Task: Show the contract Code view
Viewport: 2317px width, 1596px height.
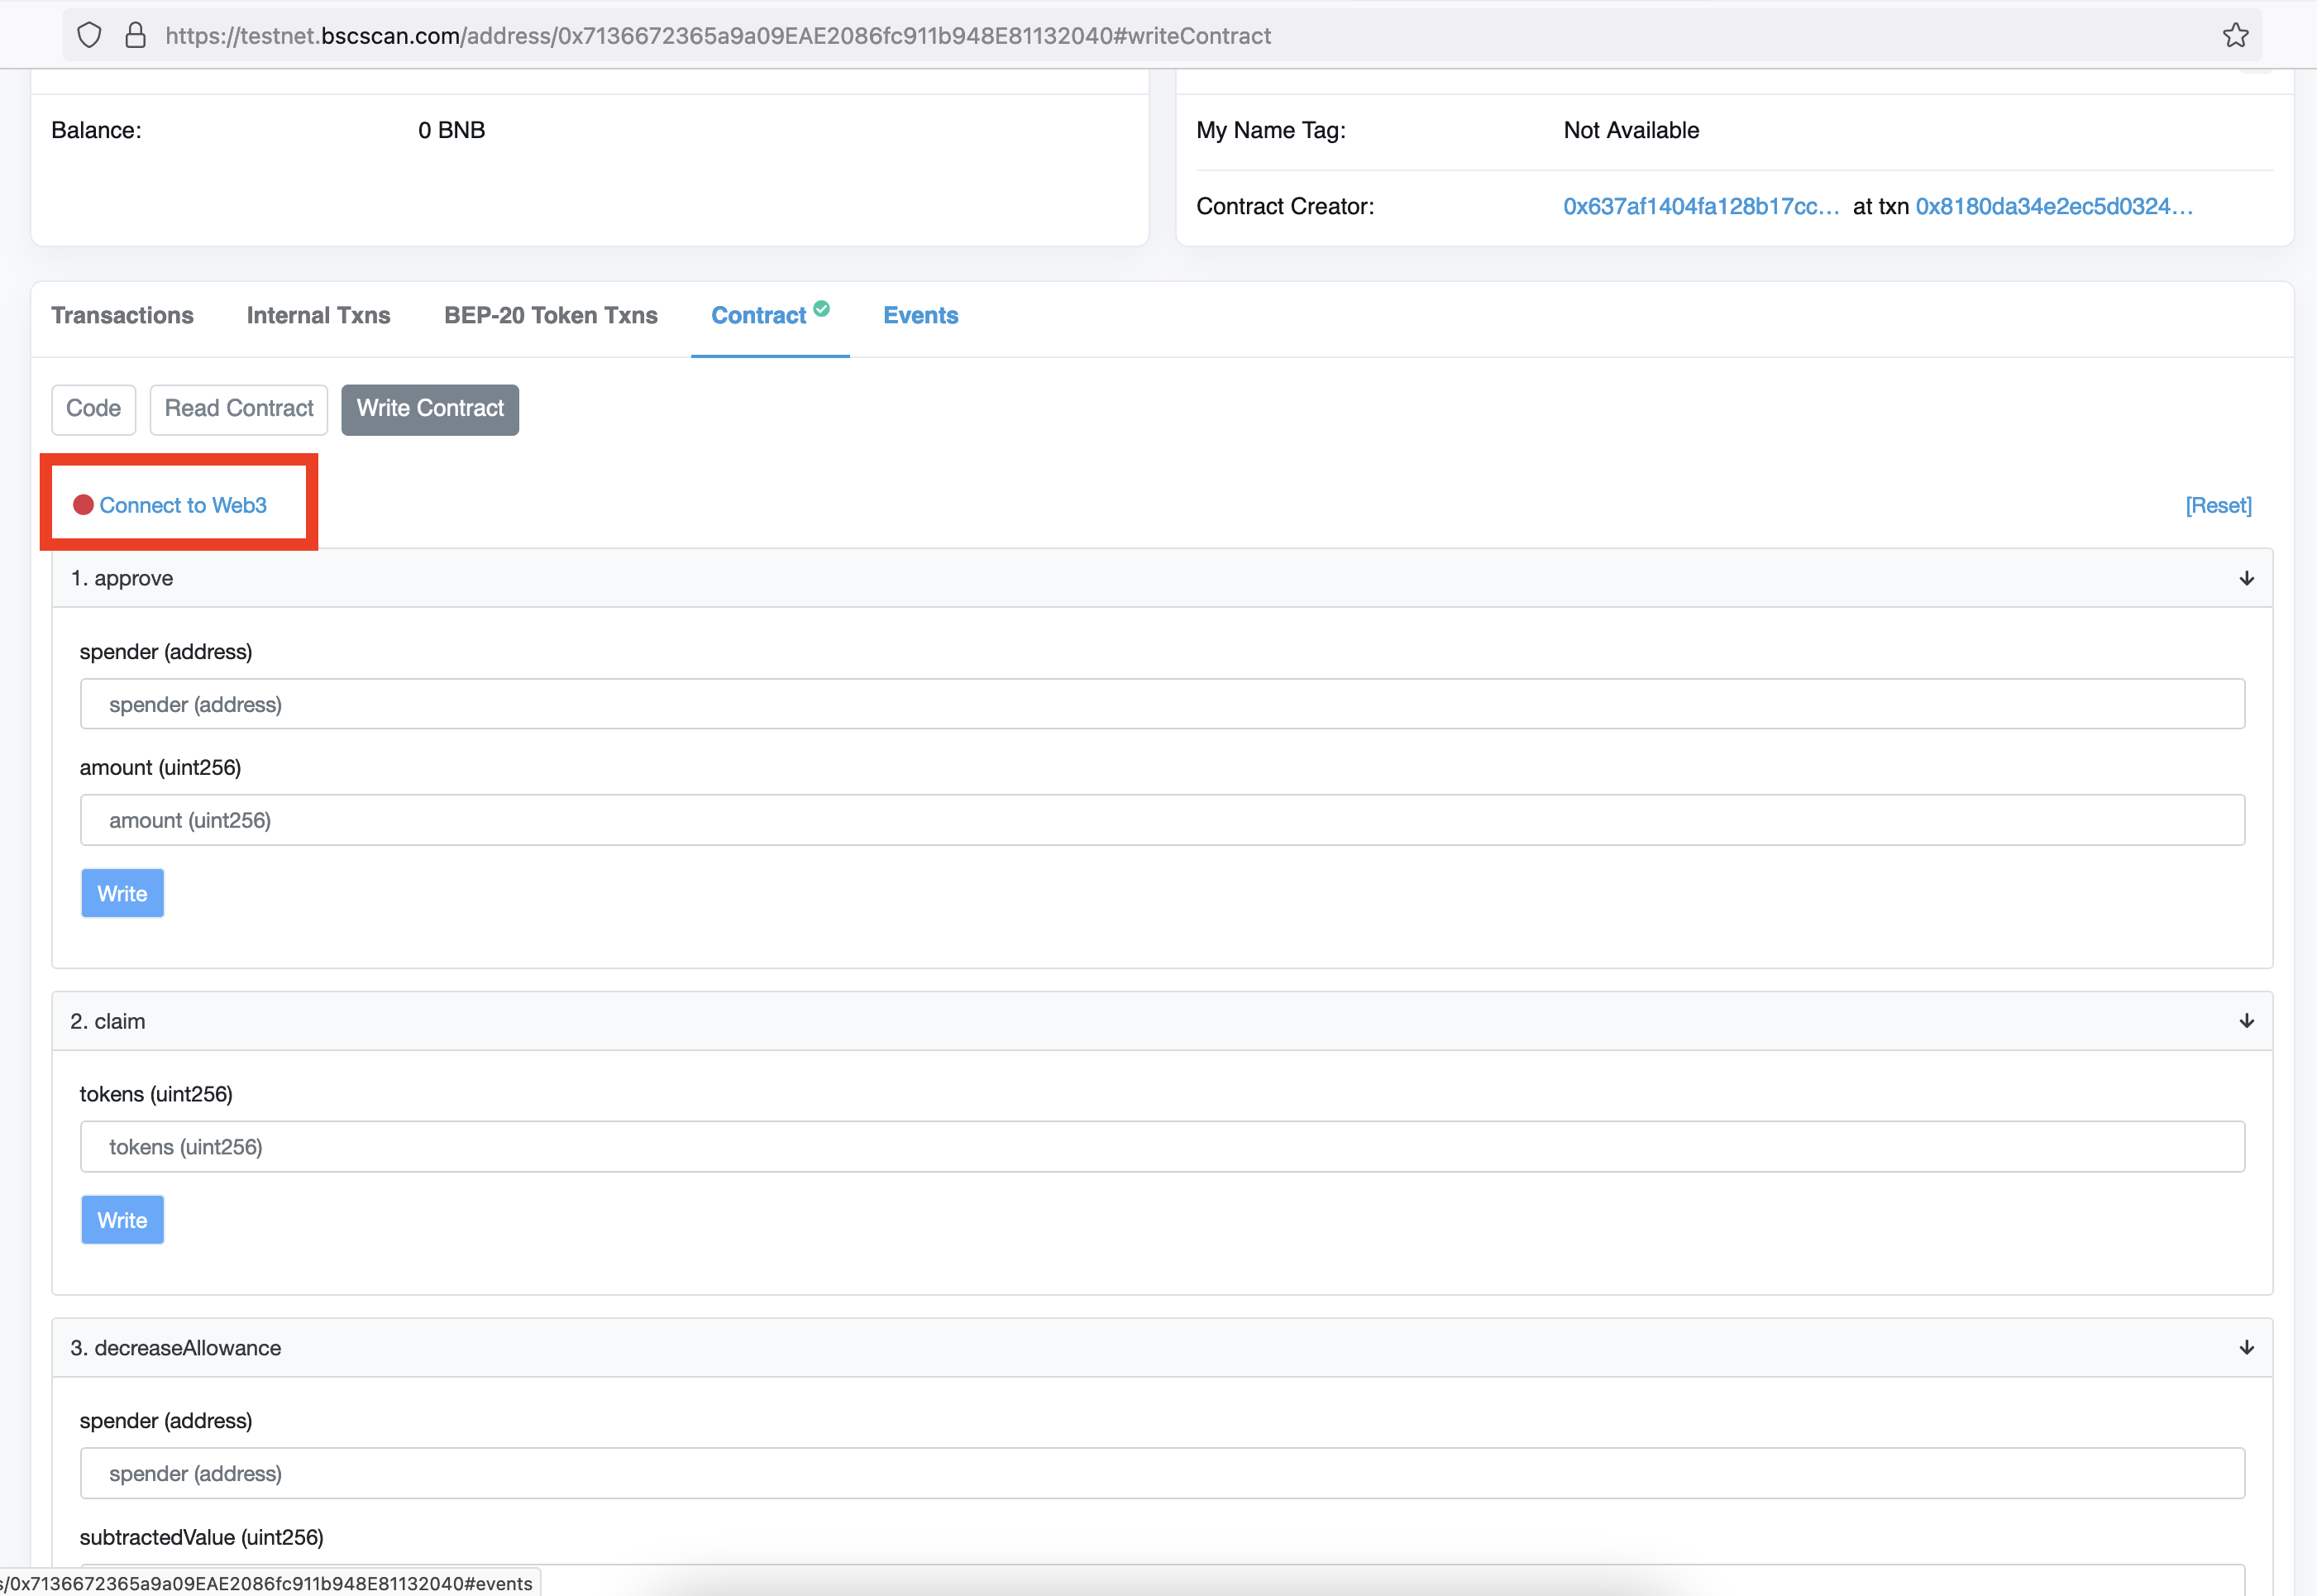Action: pyautogui.click(x=93, y=409)
